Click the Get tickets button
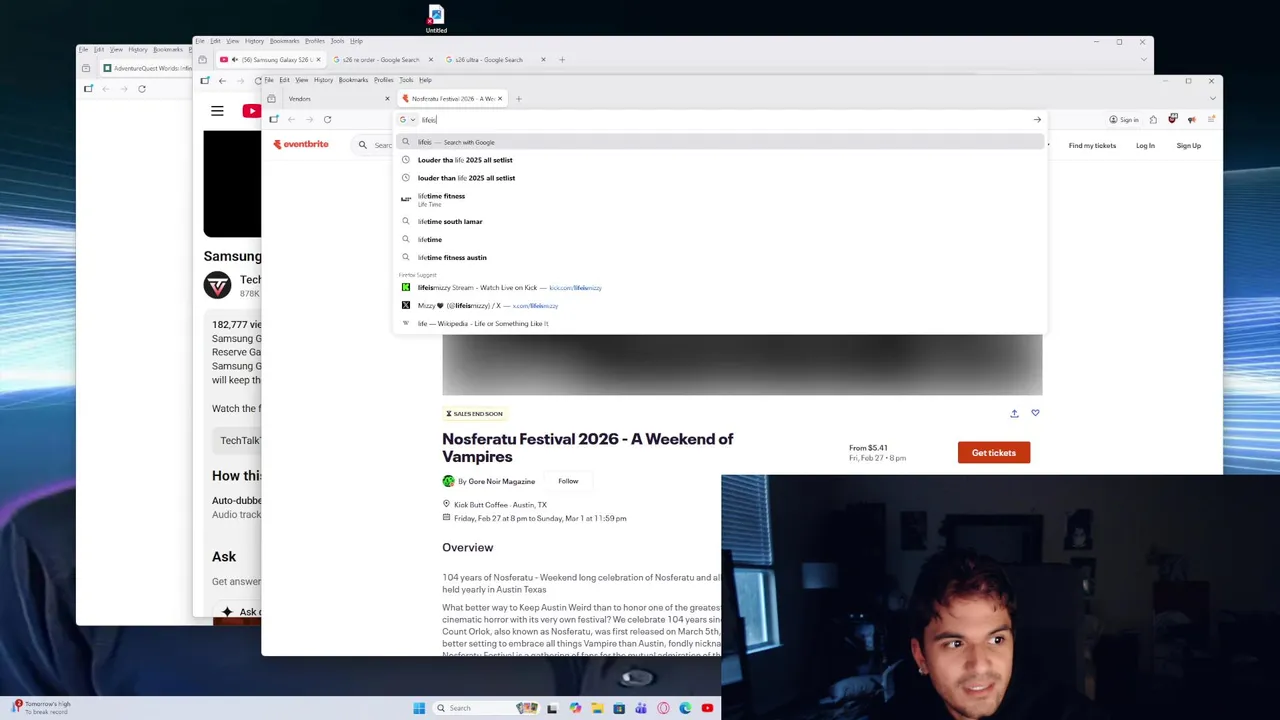The width and height of the screenshot is (1280, 720). click(993, 453)
